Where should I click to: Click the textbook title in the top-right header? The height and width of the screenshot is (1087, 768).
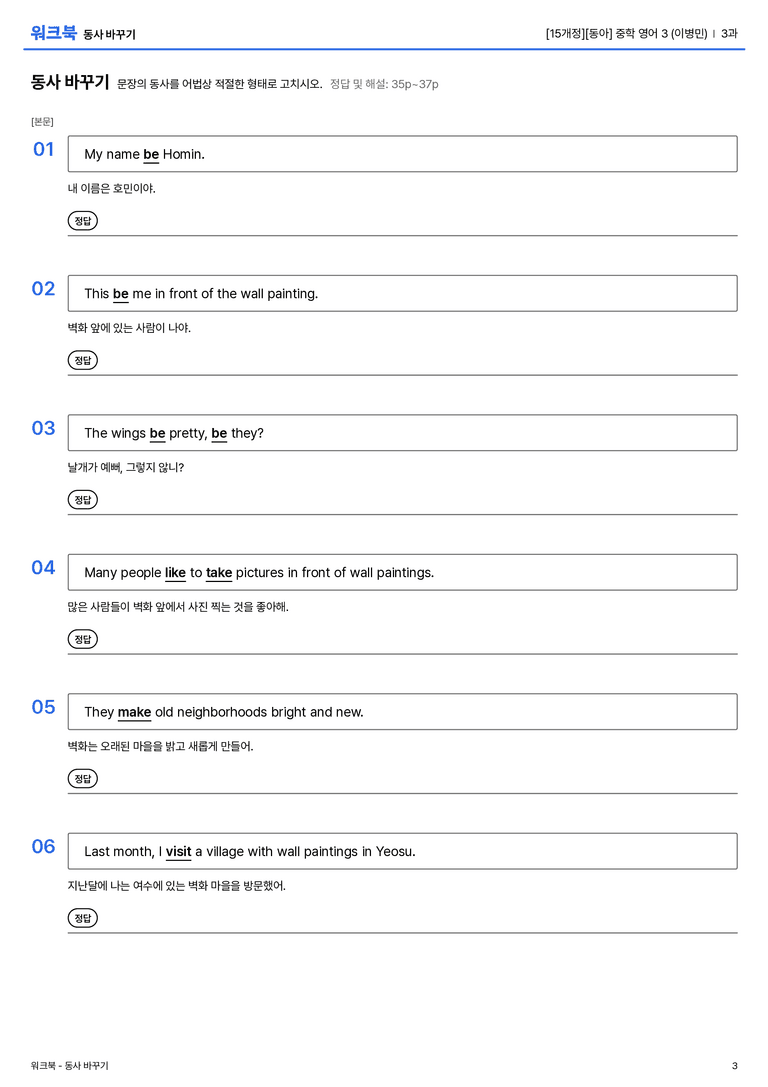(x=627, y=33)
